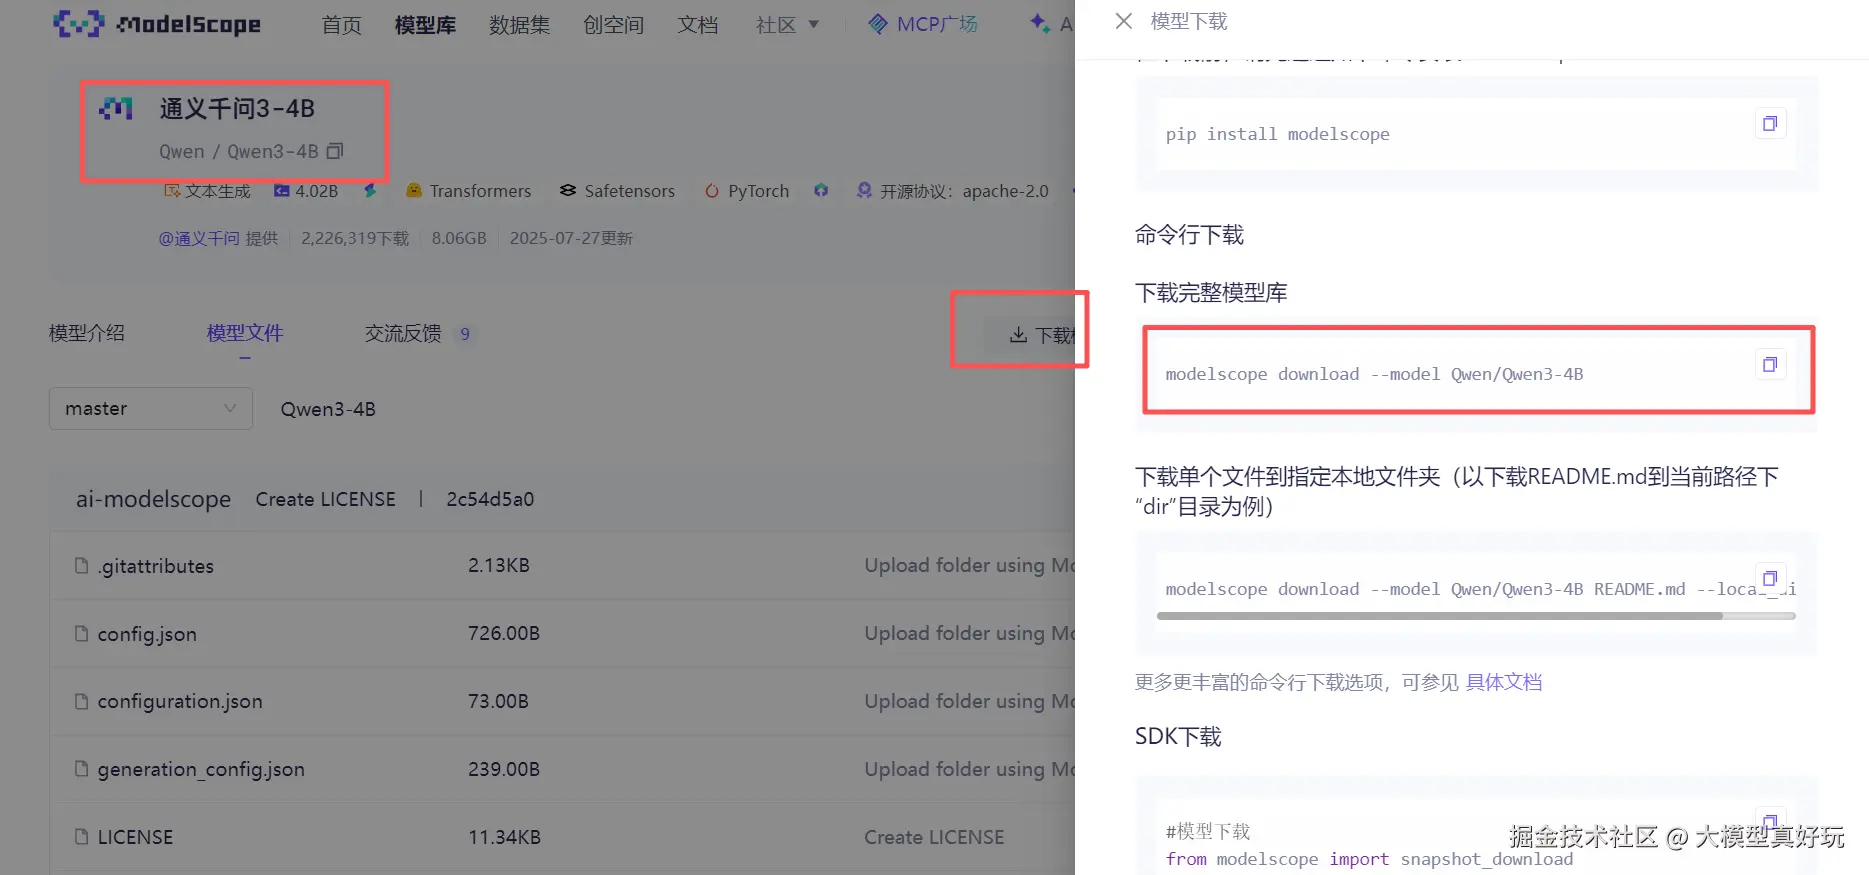
Task: Open the generation_config.json file
Action: pyautogui.click(x=201, y=769)
